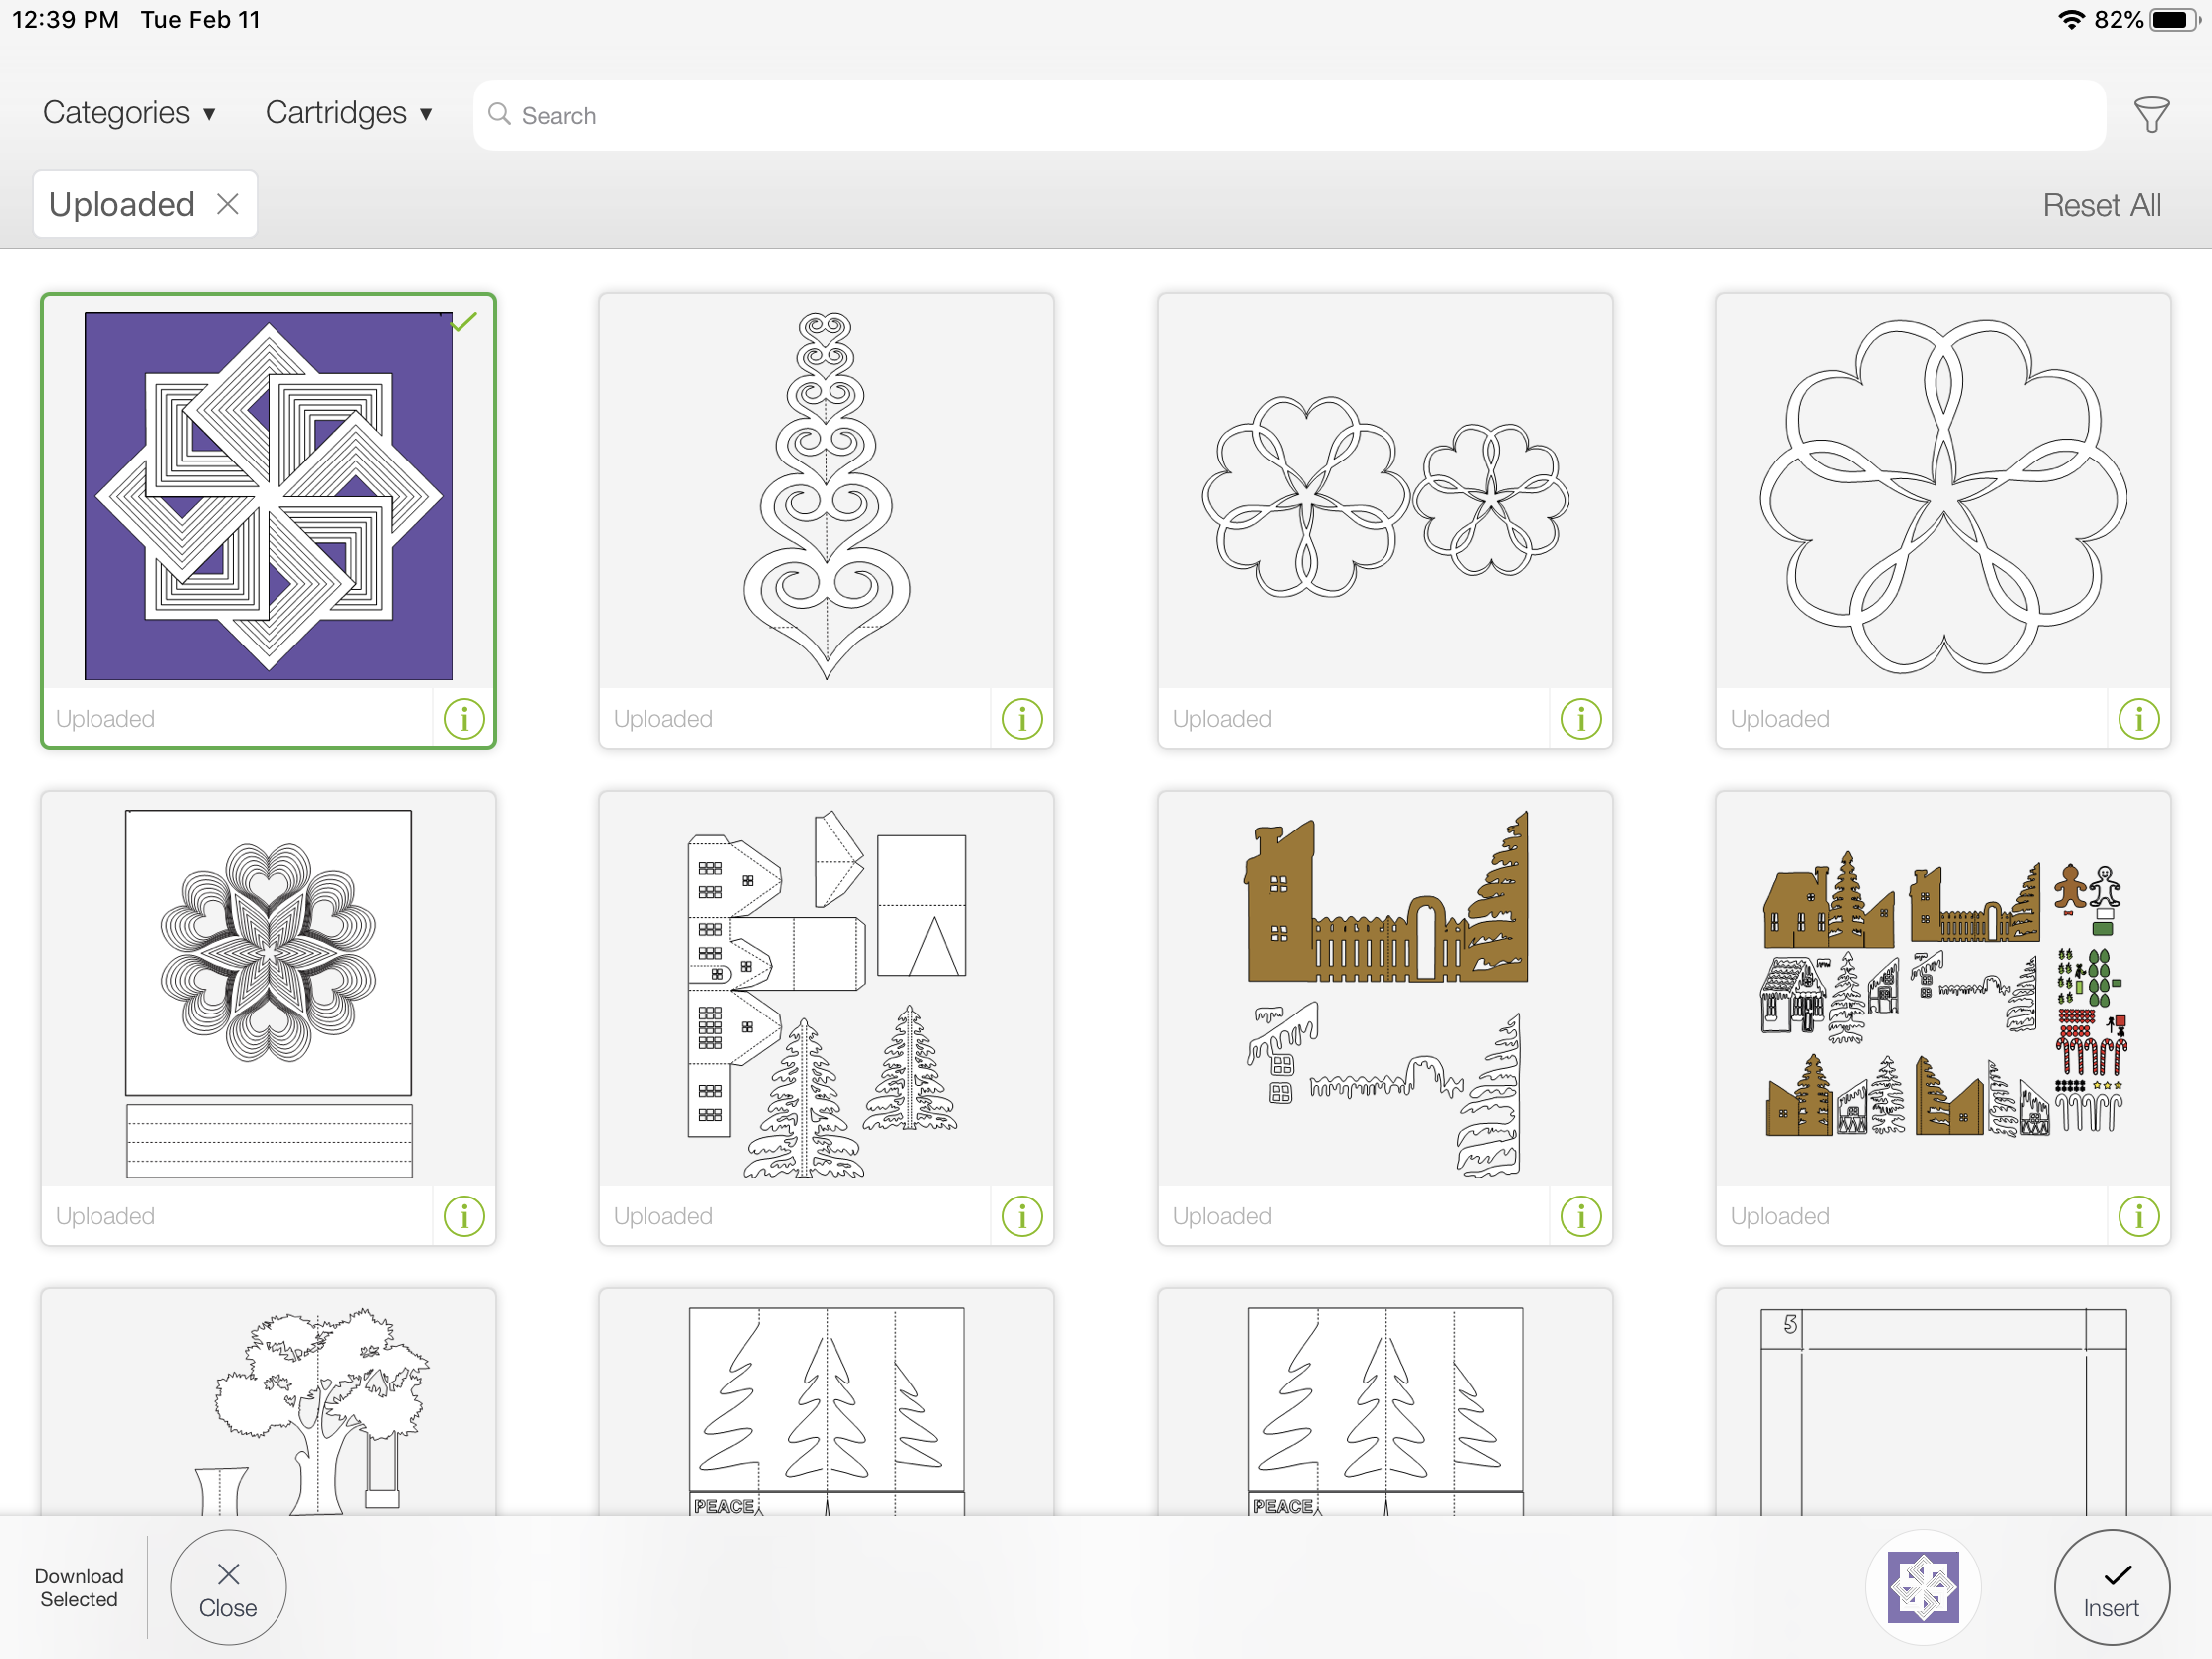Deselect the checked purple pinwheel image
This screenshot has height=1659, width=2212.
268,497
